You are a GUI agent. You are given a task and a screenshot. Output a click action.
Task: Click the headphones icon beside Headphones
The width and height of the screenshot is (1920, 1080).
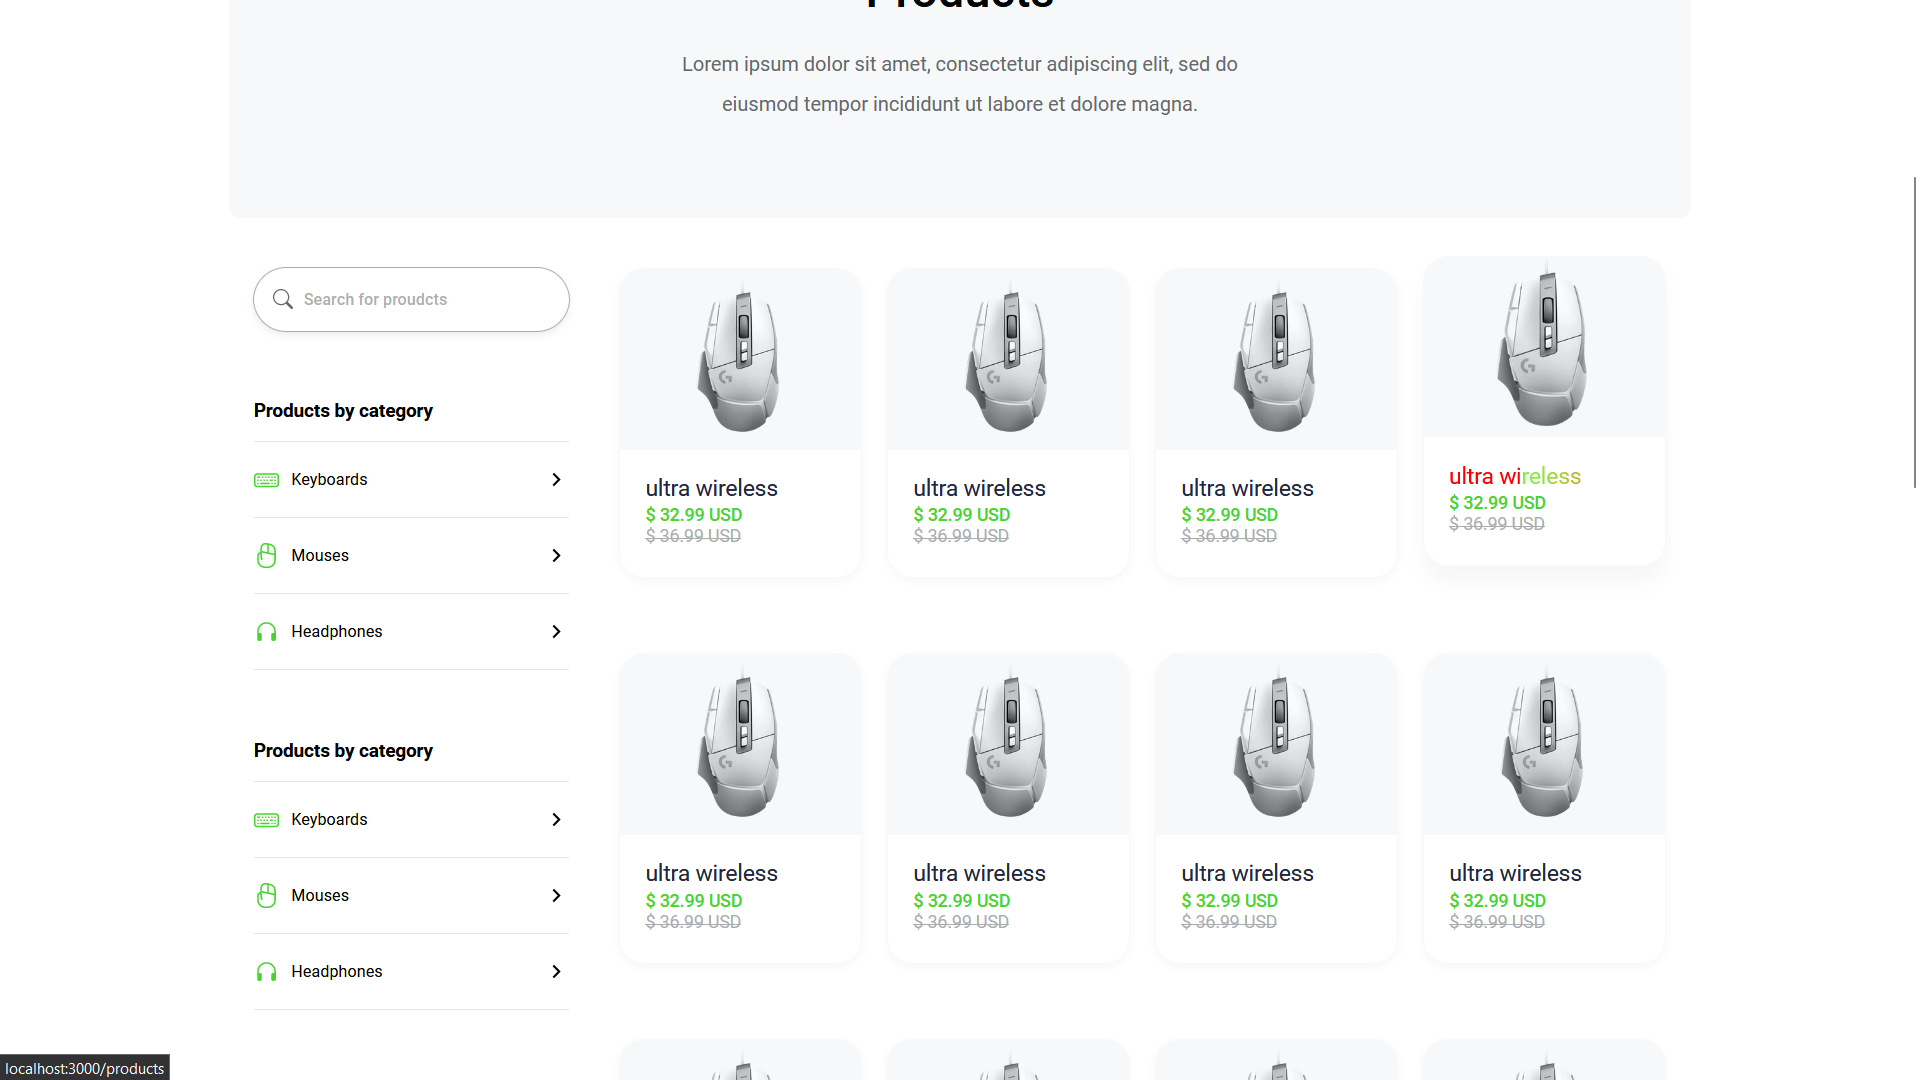266,631
